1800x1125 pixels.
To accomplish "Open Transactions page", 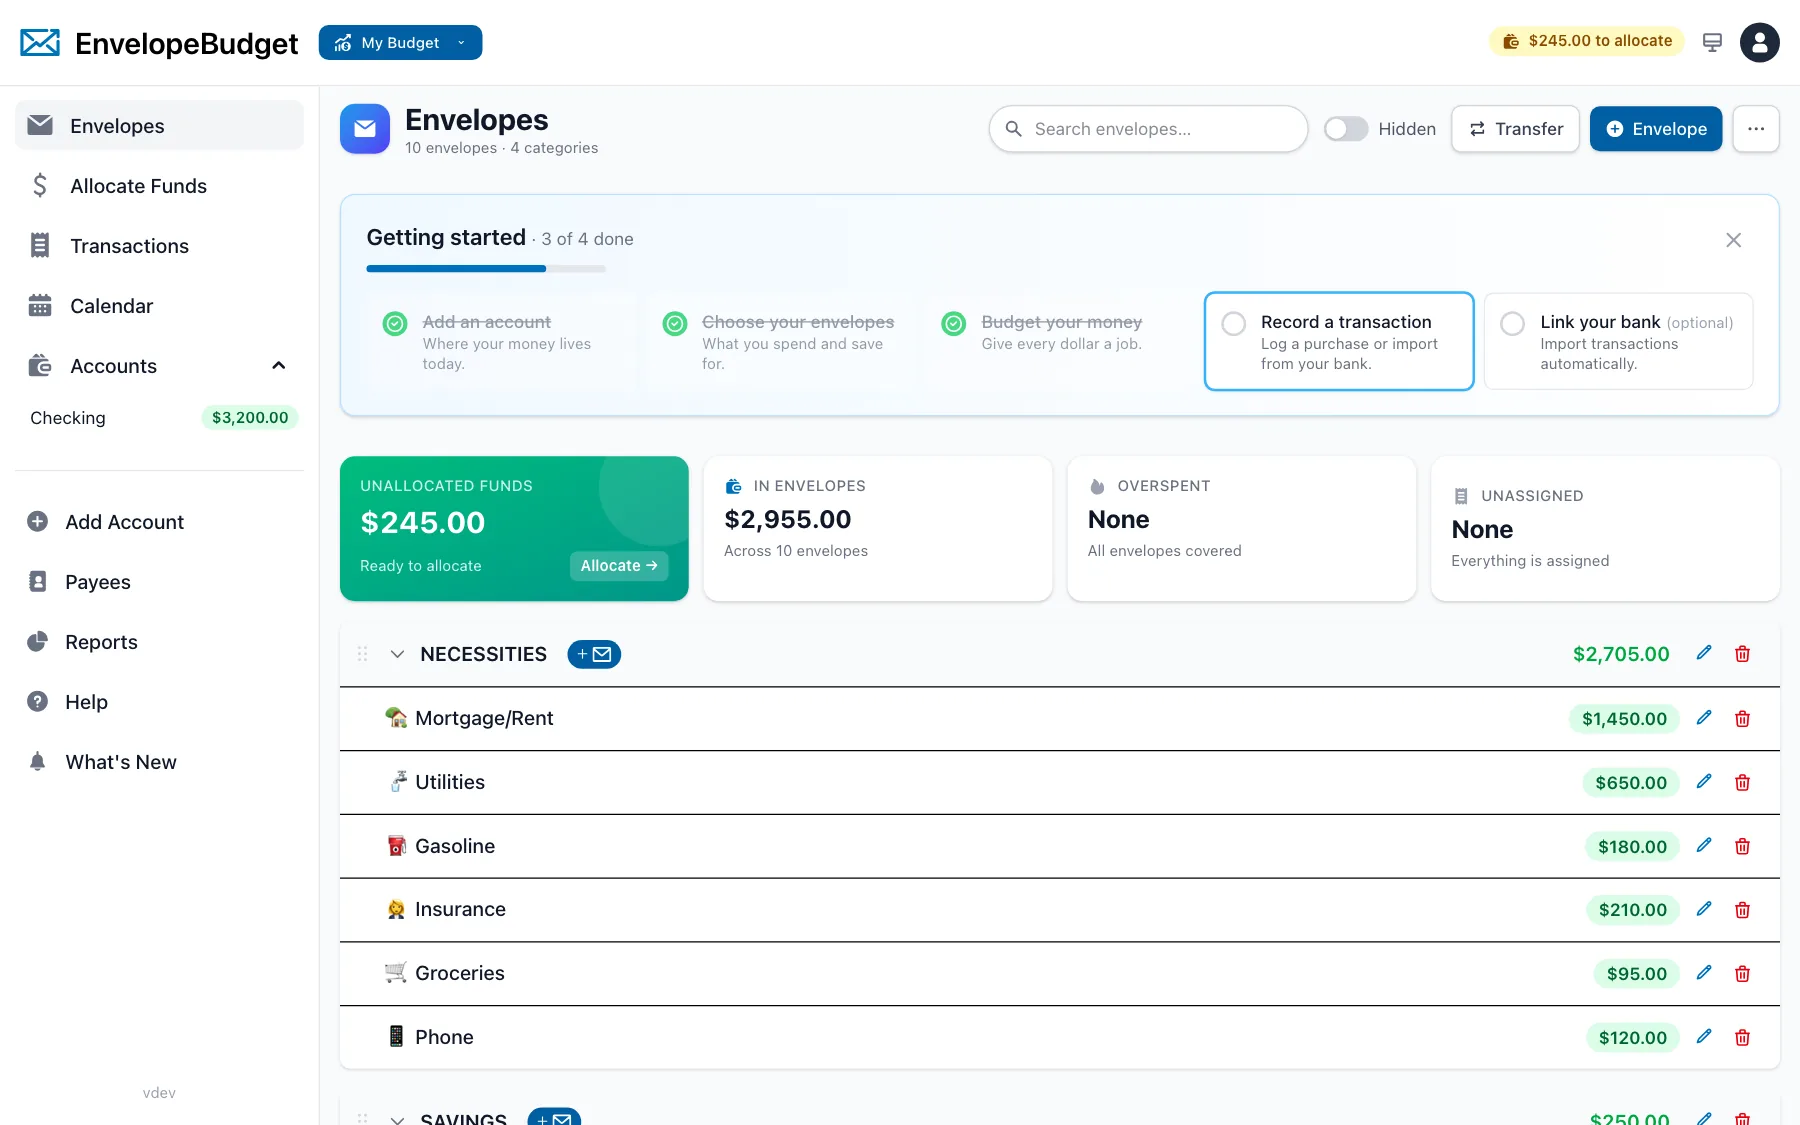I will pyautogui.click(x=159, y=245).
